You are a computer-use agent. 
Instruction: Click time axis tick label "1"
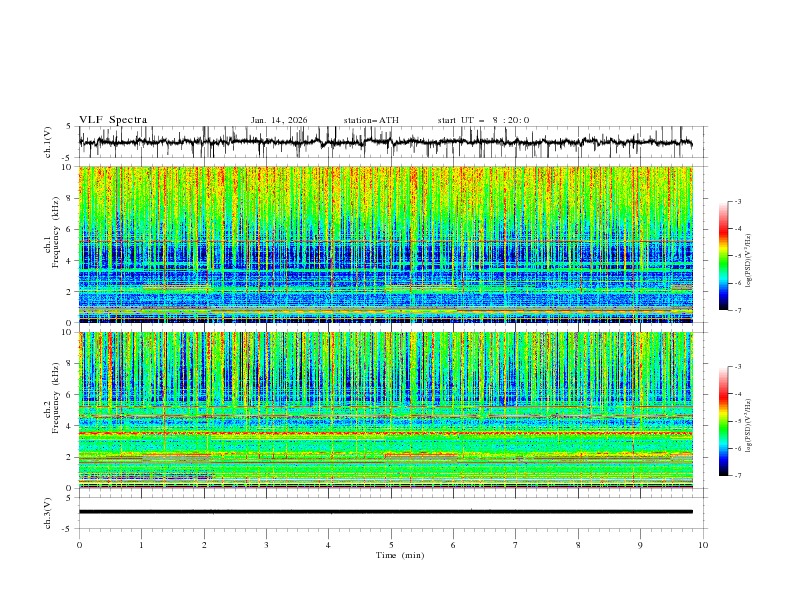coord(141,545)
